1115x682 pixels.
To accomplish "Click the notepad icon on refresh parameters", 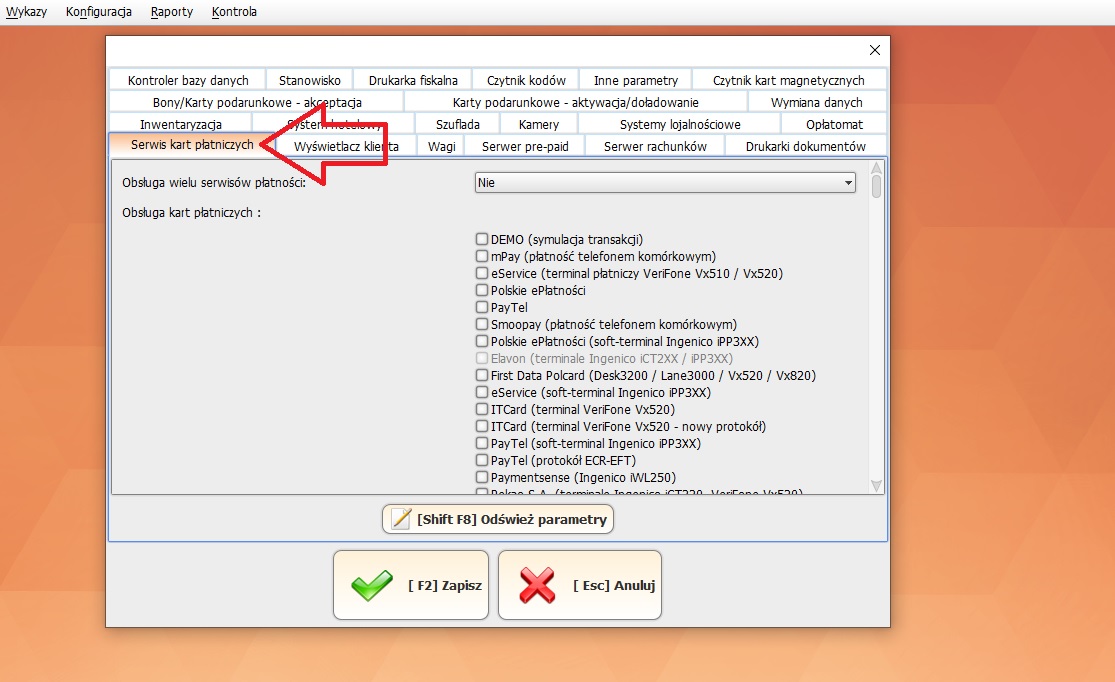I will point(402,519).
